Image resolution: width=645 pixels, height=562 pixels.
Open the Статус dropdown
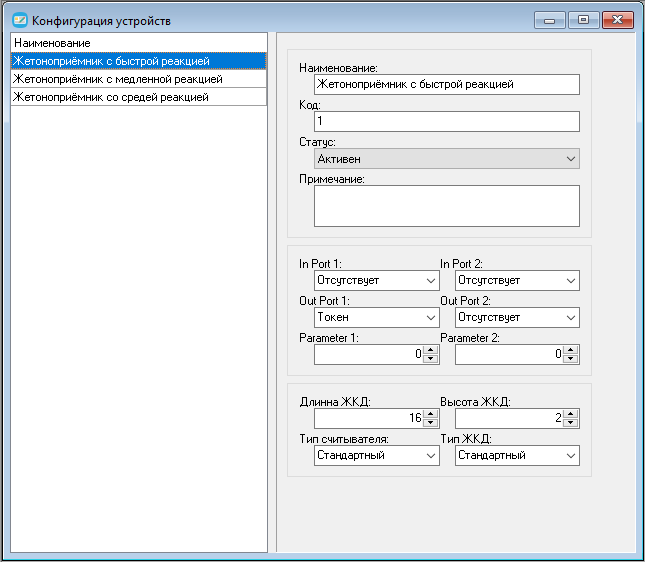pos(447,159)
